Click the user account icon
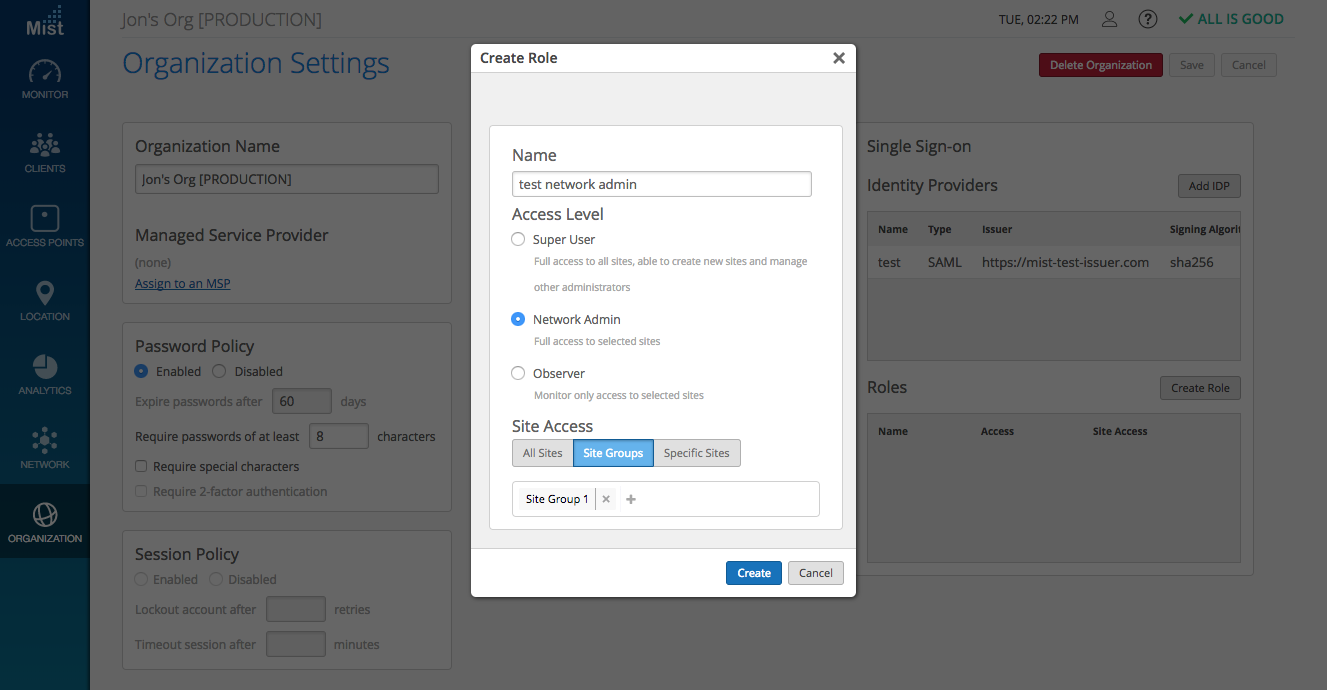 click(1109, 19)
